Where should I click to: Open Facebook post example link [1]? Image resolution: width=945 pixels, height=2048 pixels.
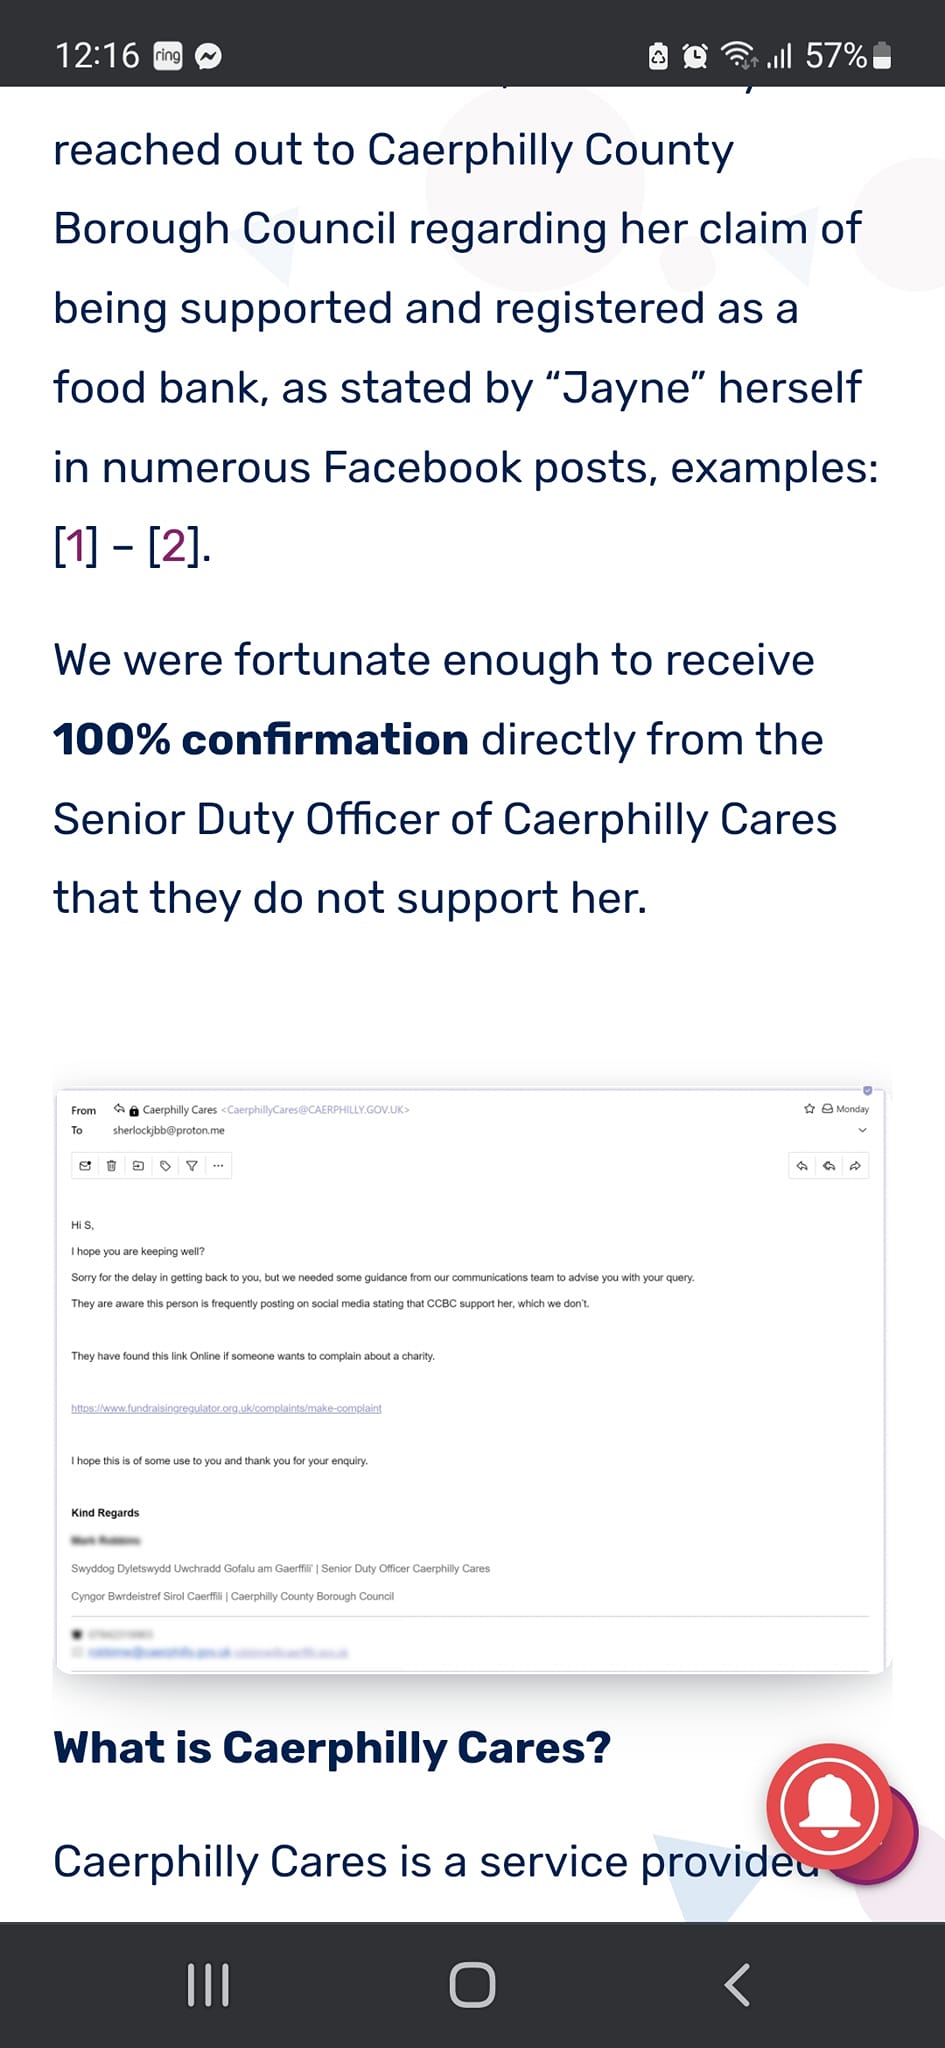[x=76, y=546]
